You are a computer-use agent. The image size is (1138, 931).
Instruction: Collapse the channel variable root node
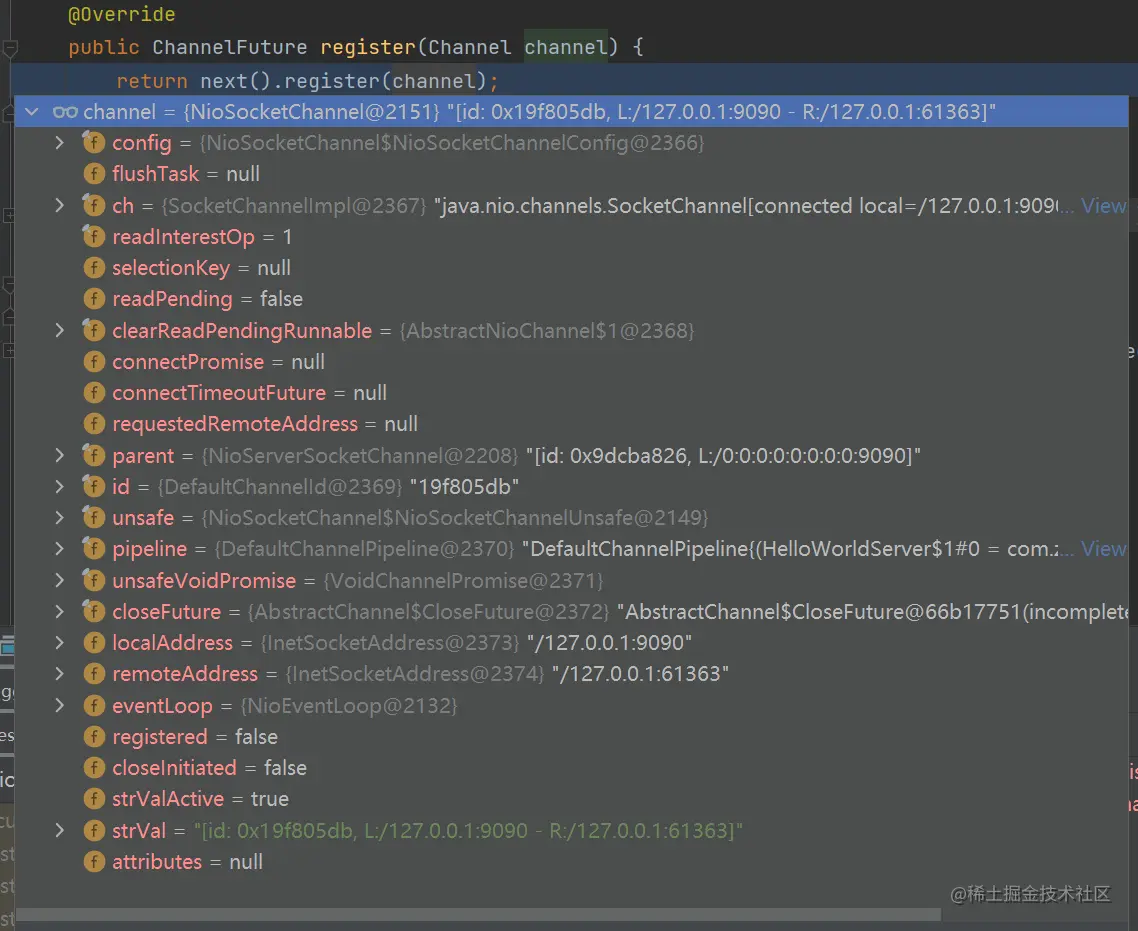[31, 112]
